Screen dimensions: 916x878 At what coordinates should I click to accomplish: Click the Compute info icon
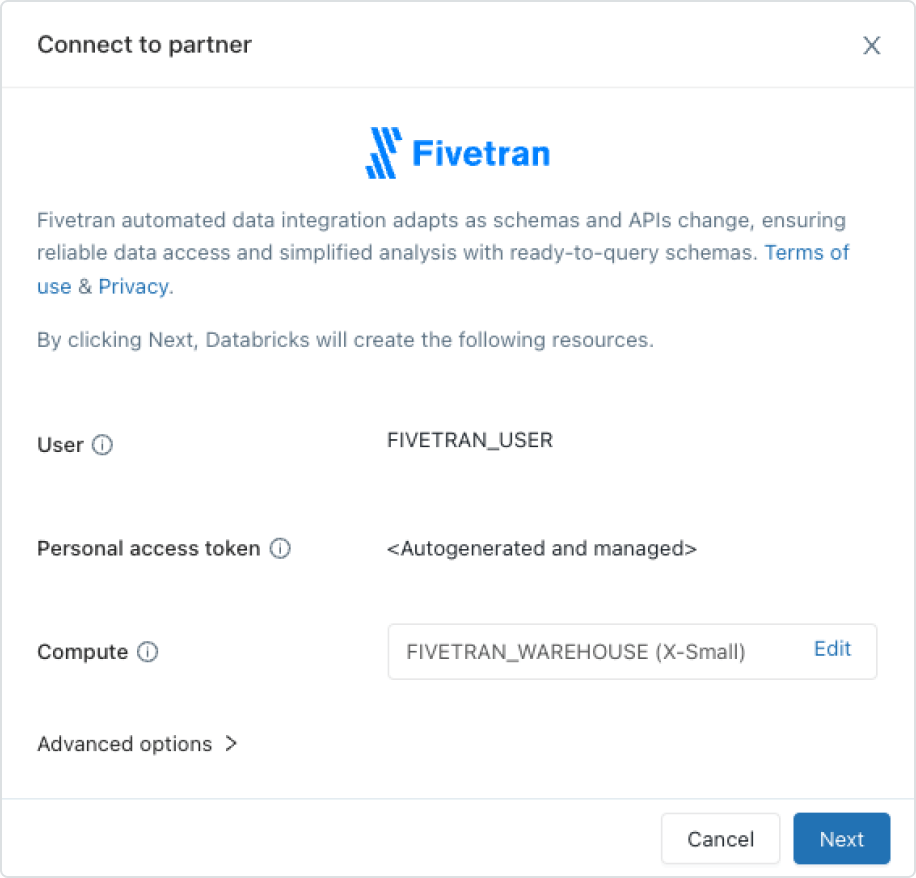coord(148,652)
